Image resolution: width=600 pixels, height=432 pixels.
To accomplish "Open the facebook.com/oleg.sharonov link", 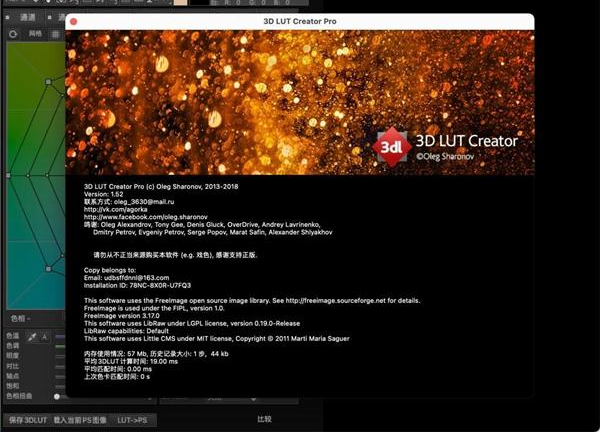I will coord(146,217).
